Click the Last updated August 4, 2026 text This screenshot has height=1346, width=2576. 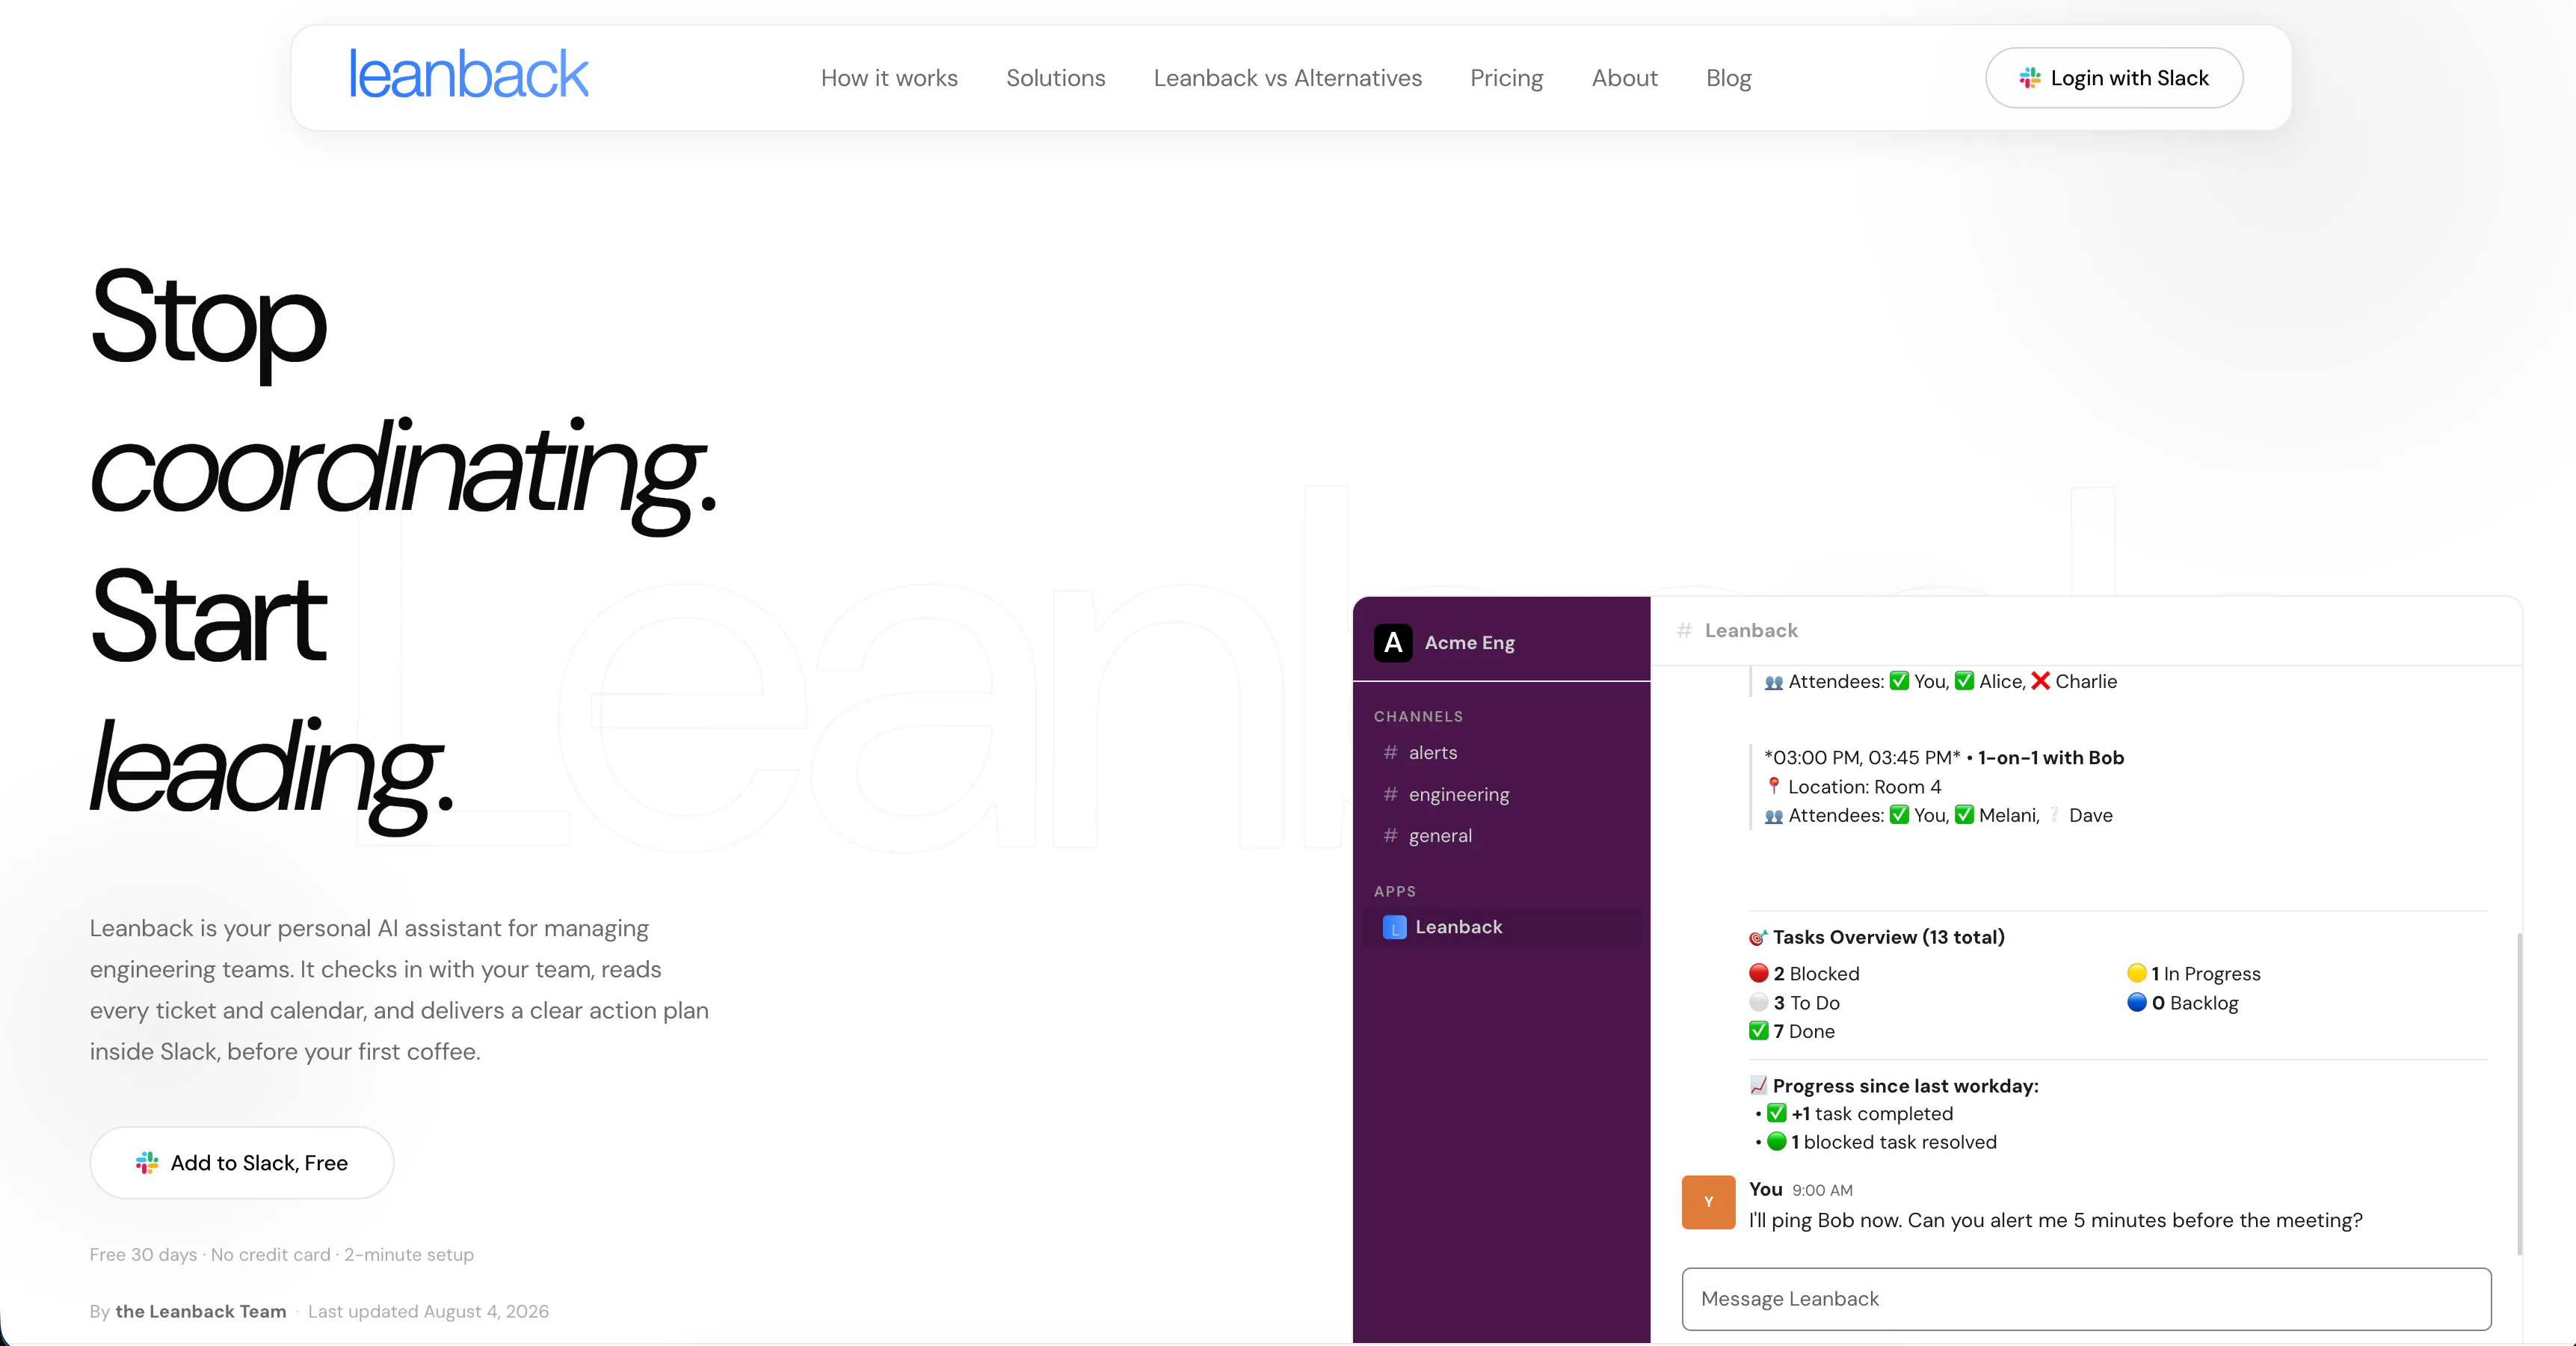coord(428,1311)
